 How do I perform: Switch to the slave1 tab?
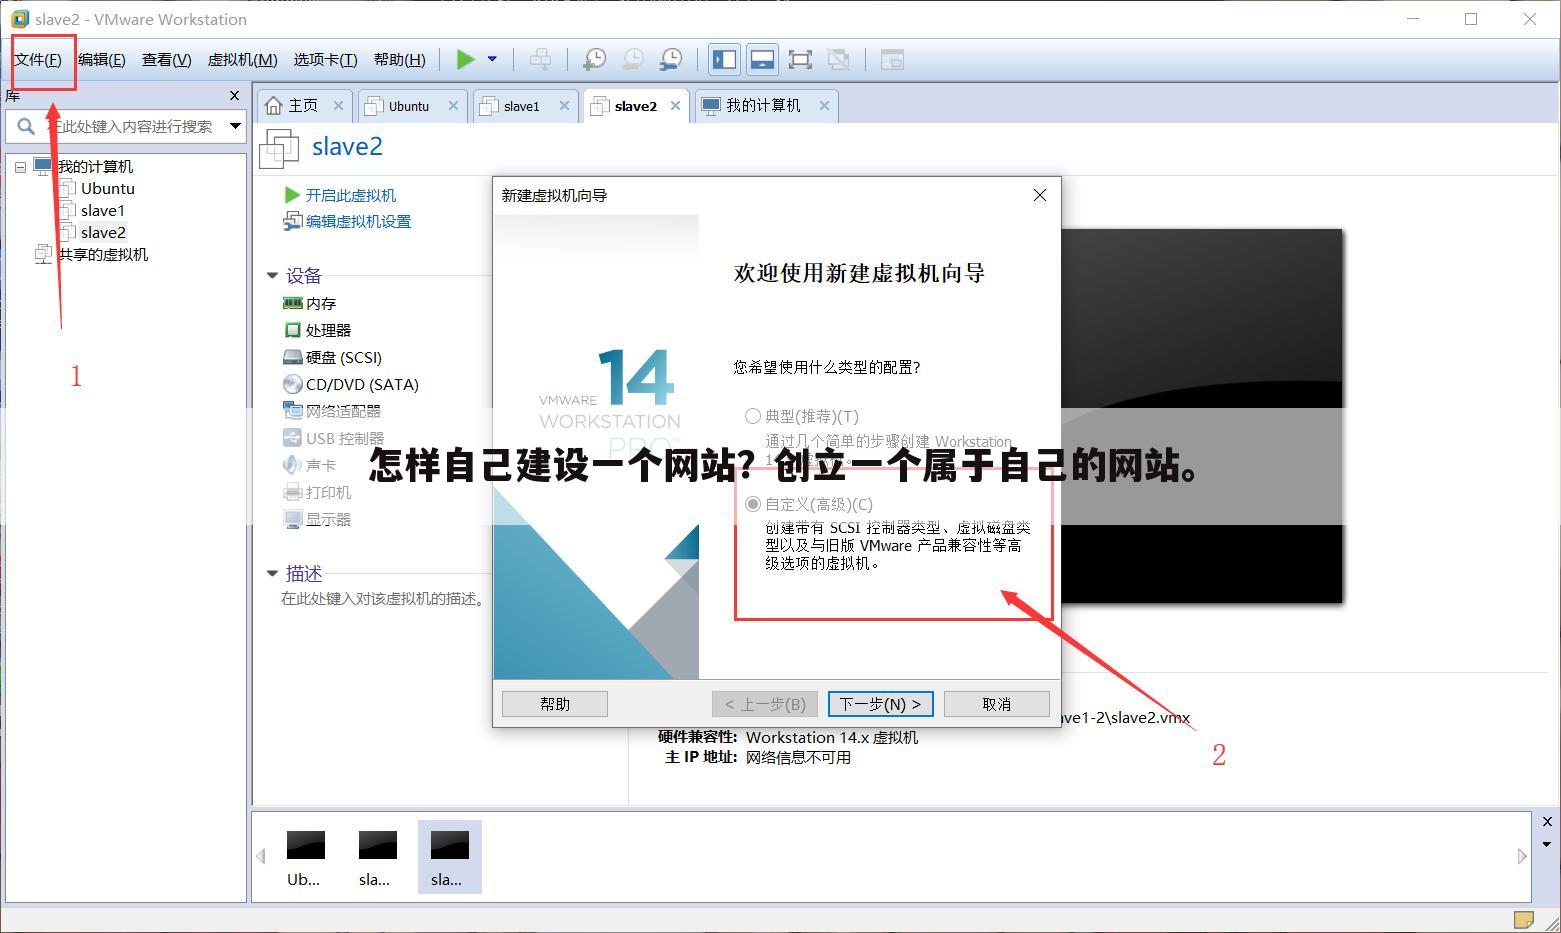(x=521, y=105)
